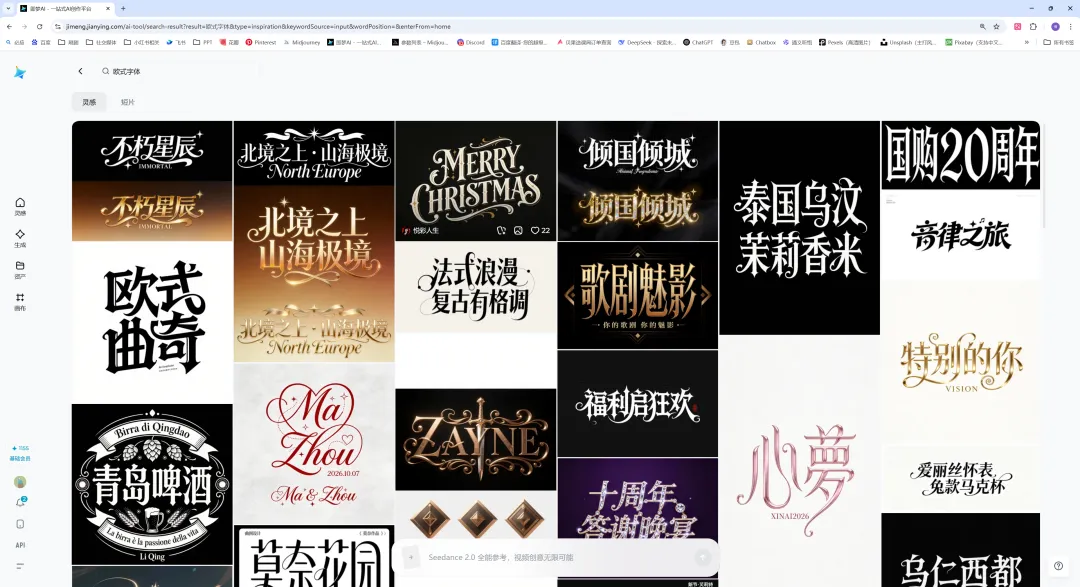Viewport: 1080px width, 587px height.
Task: Open the help question mark icon
Action: pyautogui.click(x=1059, y=566)
